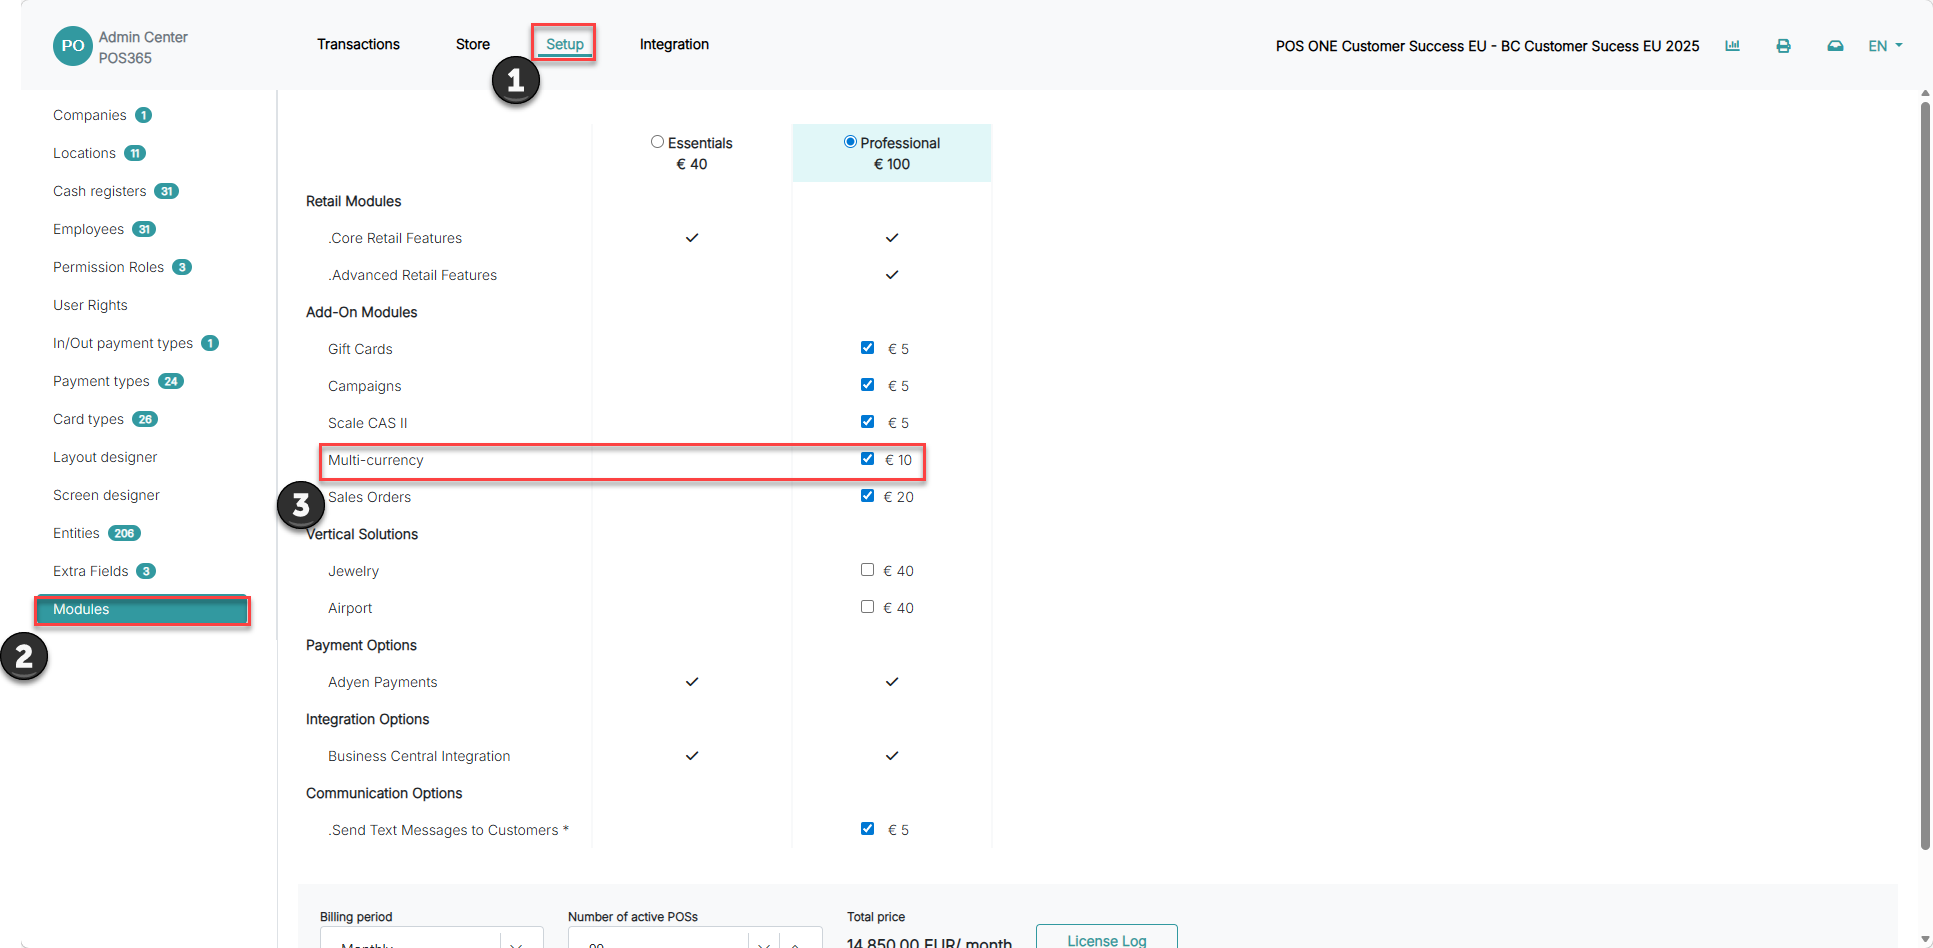
Task: Toggle the Scale CAS II checkbox
Action: point(867,422)
